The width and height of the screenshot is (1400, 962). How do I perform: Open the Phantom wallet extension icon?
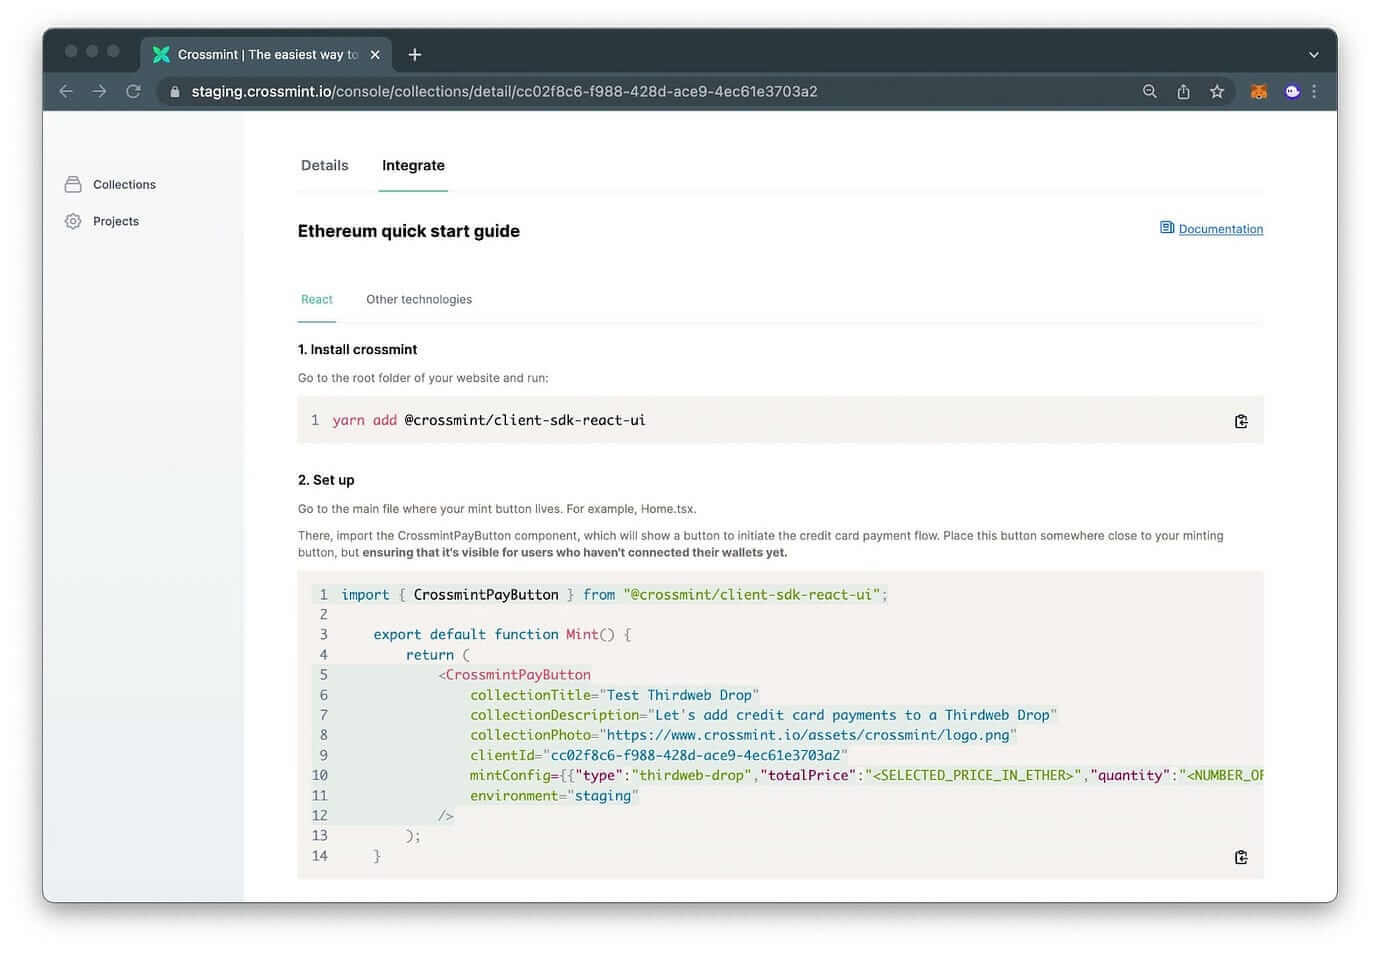pos(1292,92)
